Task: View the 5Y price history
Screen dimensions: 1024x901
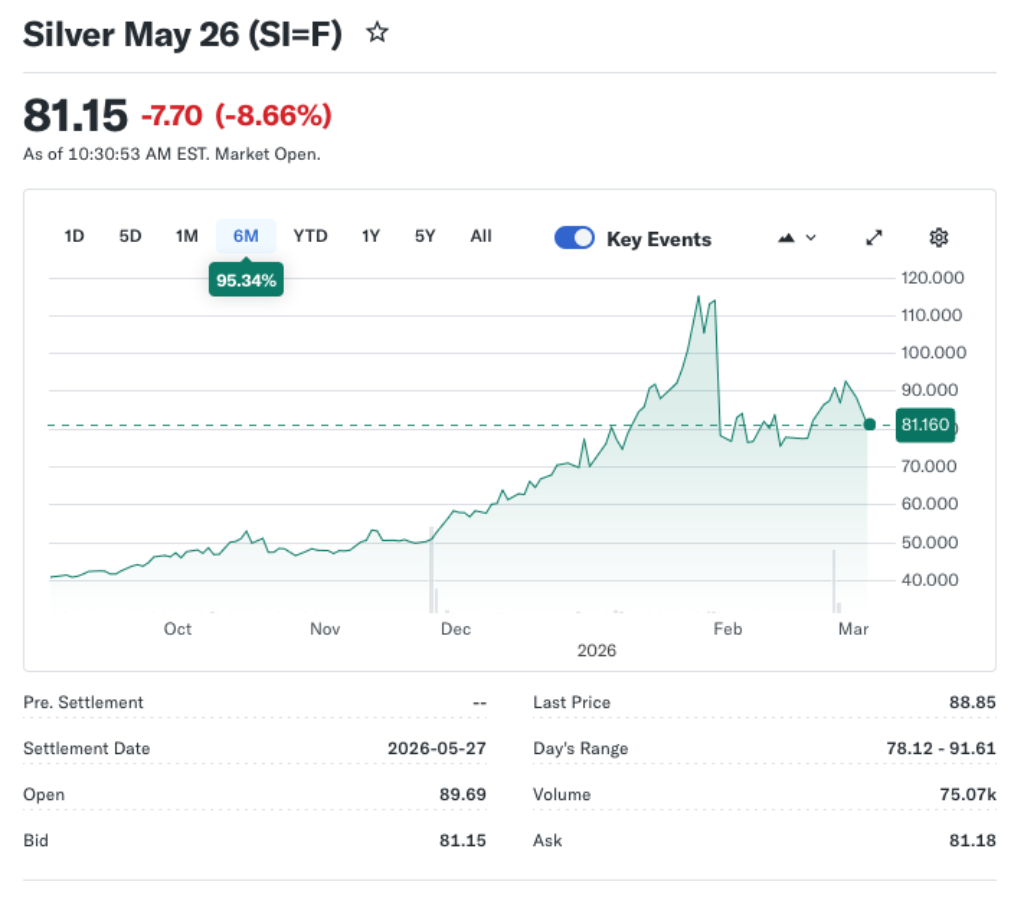Action: (x=424, y=236)
